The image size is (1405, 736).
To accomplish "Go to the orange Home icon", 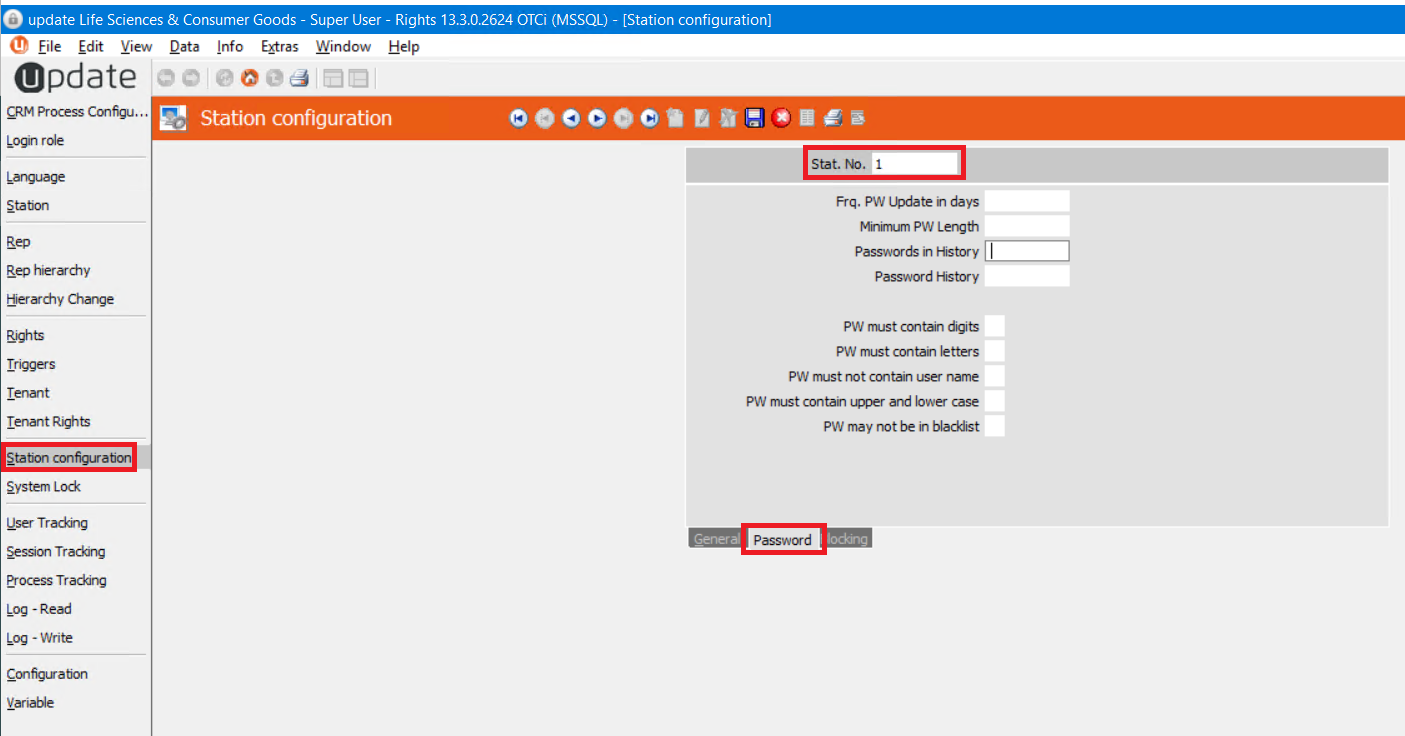I will click(x=249, y=78).
